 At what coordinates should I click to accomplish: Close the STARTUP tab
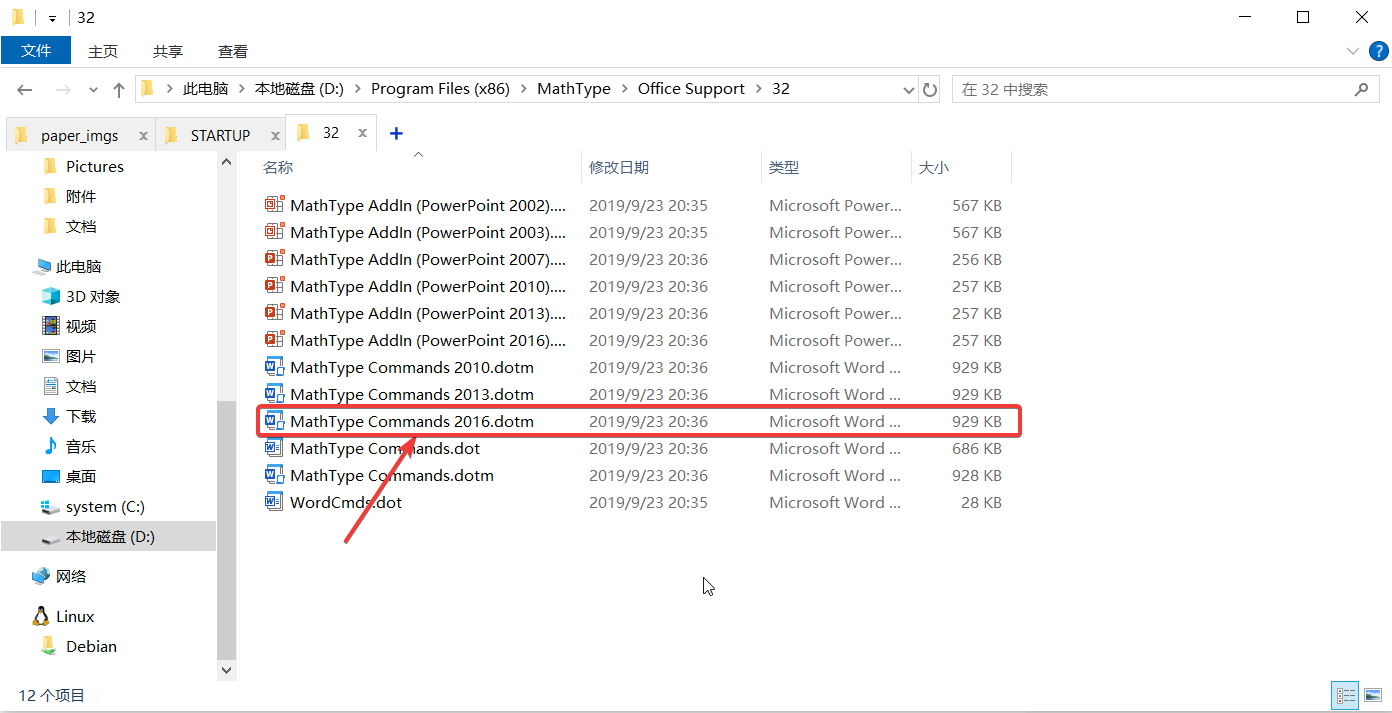pos(273,135)
